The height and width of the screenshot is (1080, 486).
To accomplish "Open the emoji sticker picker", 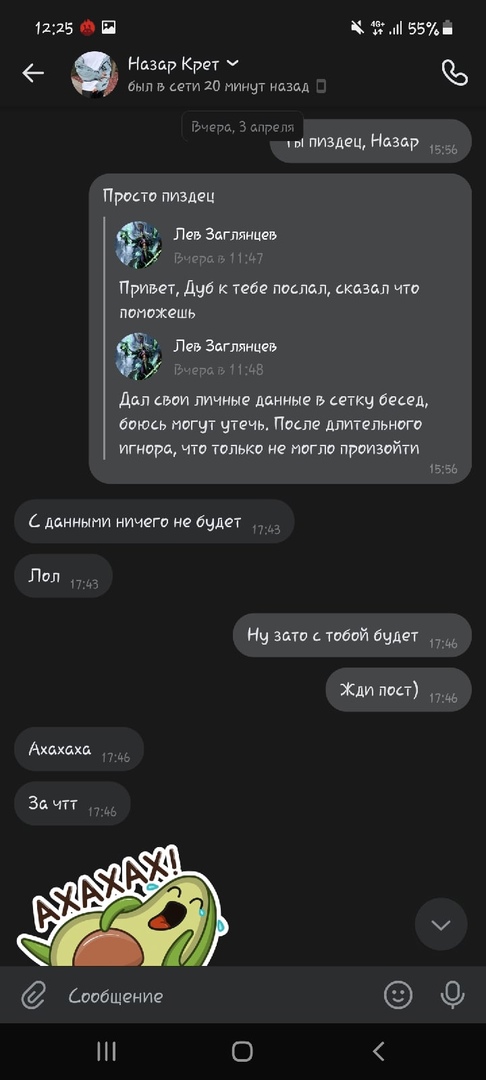I will tap(398, 995).
